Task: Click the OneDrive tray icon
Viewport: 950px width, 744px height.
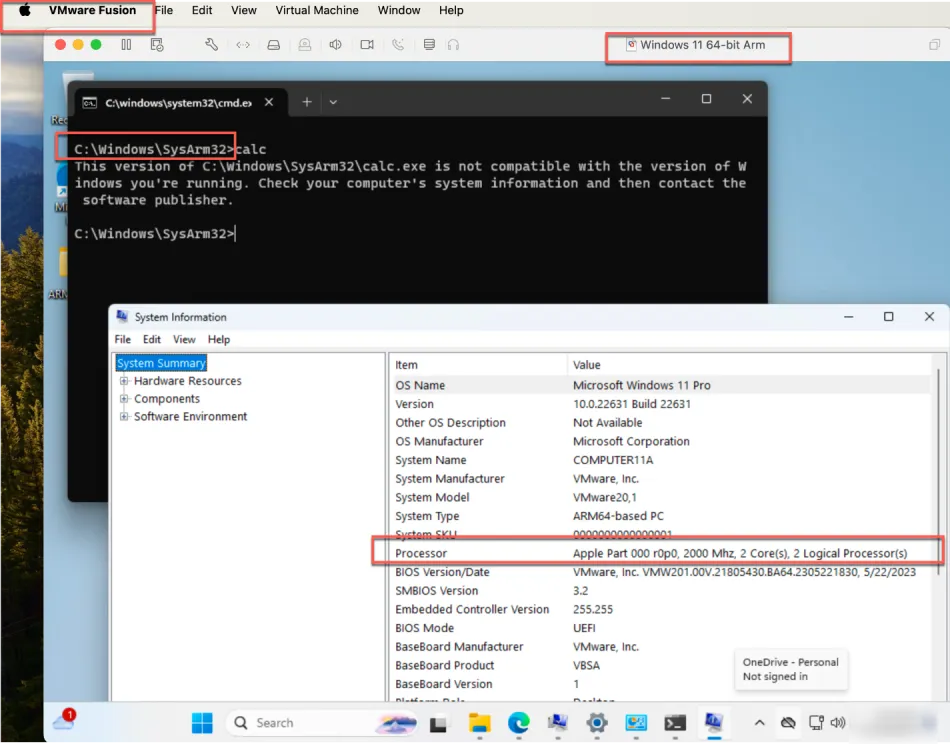Action: 788,723
